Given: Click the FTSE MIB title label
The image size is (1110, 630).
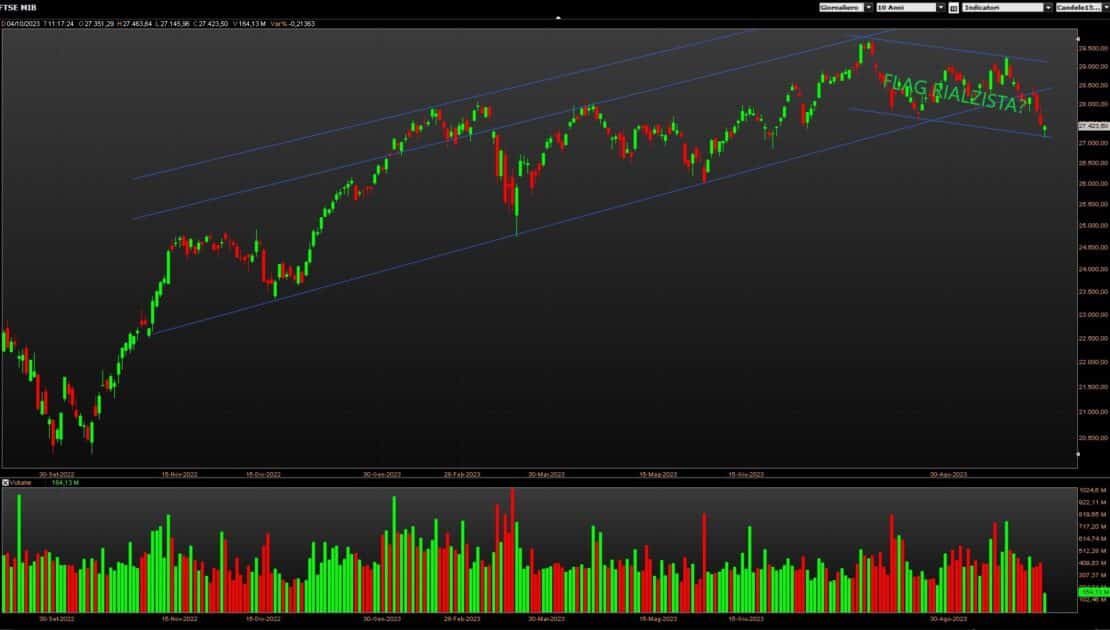Looking at the screenshot, I should click(19, 7).
